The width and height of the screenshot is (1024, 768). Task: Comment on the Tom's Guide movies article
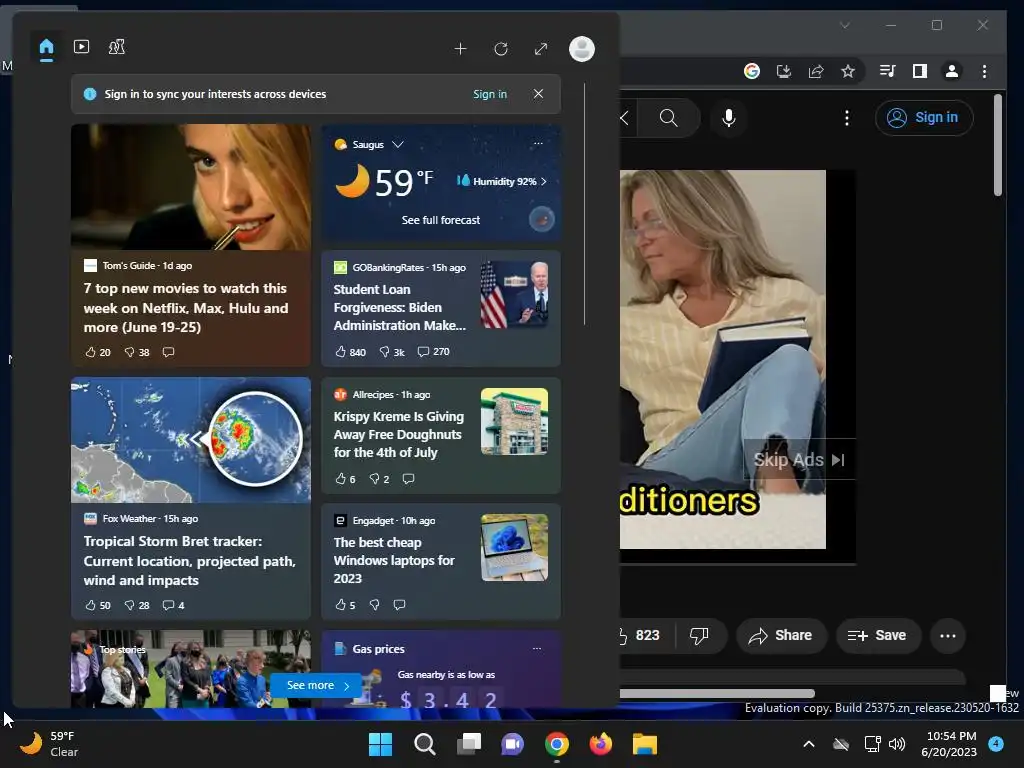point(168,352)
